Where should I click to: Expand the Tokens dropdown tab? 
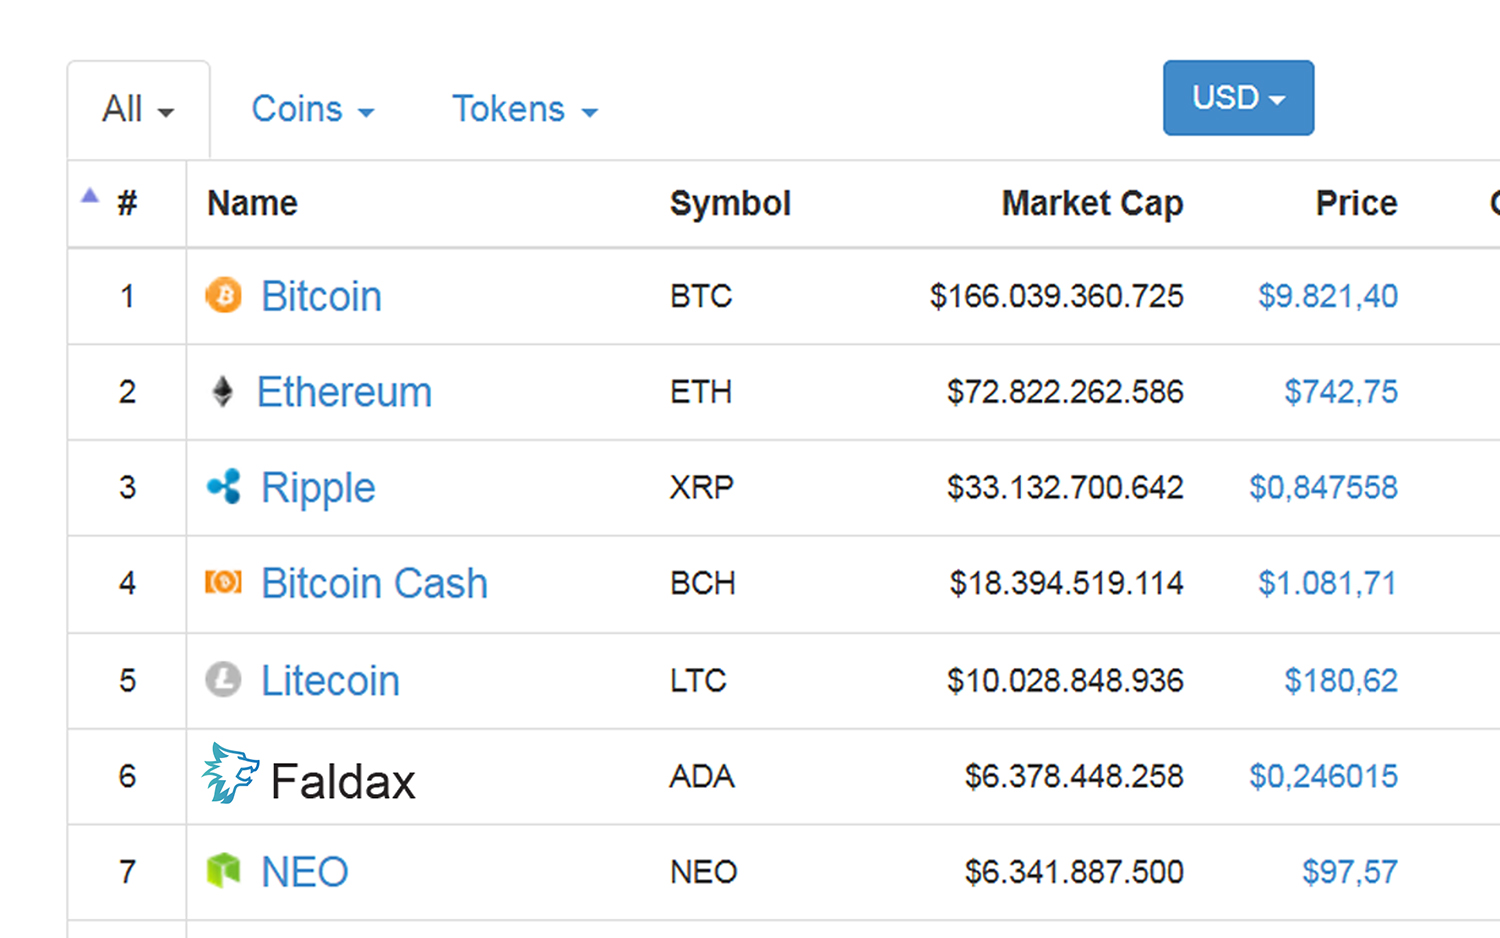click(524, 109)
